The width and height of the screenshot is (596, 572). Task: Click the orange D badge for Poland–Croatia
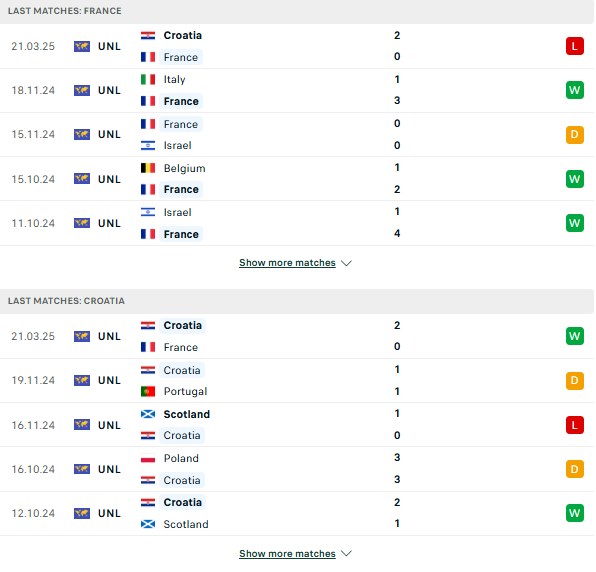[574, 469]
